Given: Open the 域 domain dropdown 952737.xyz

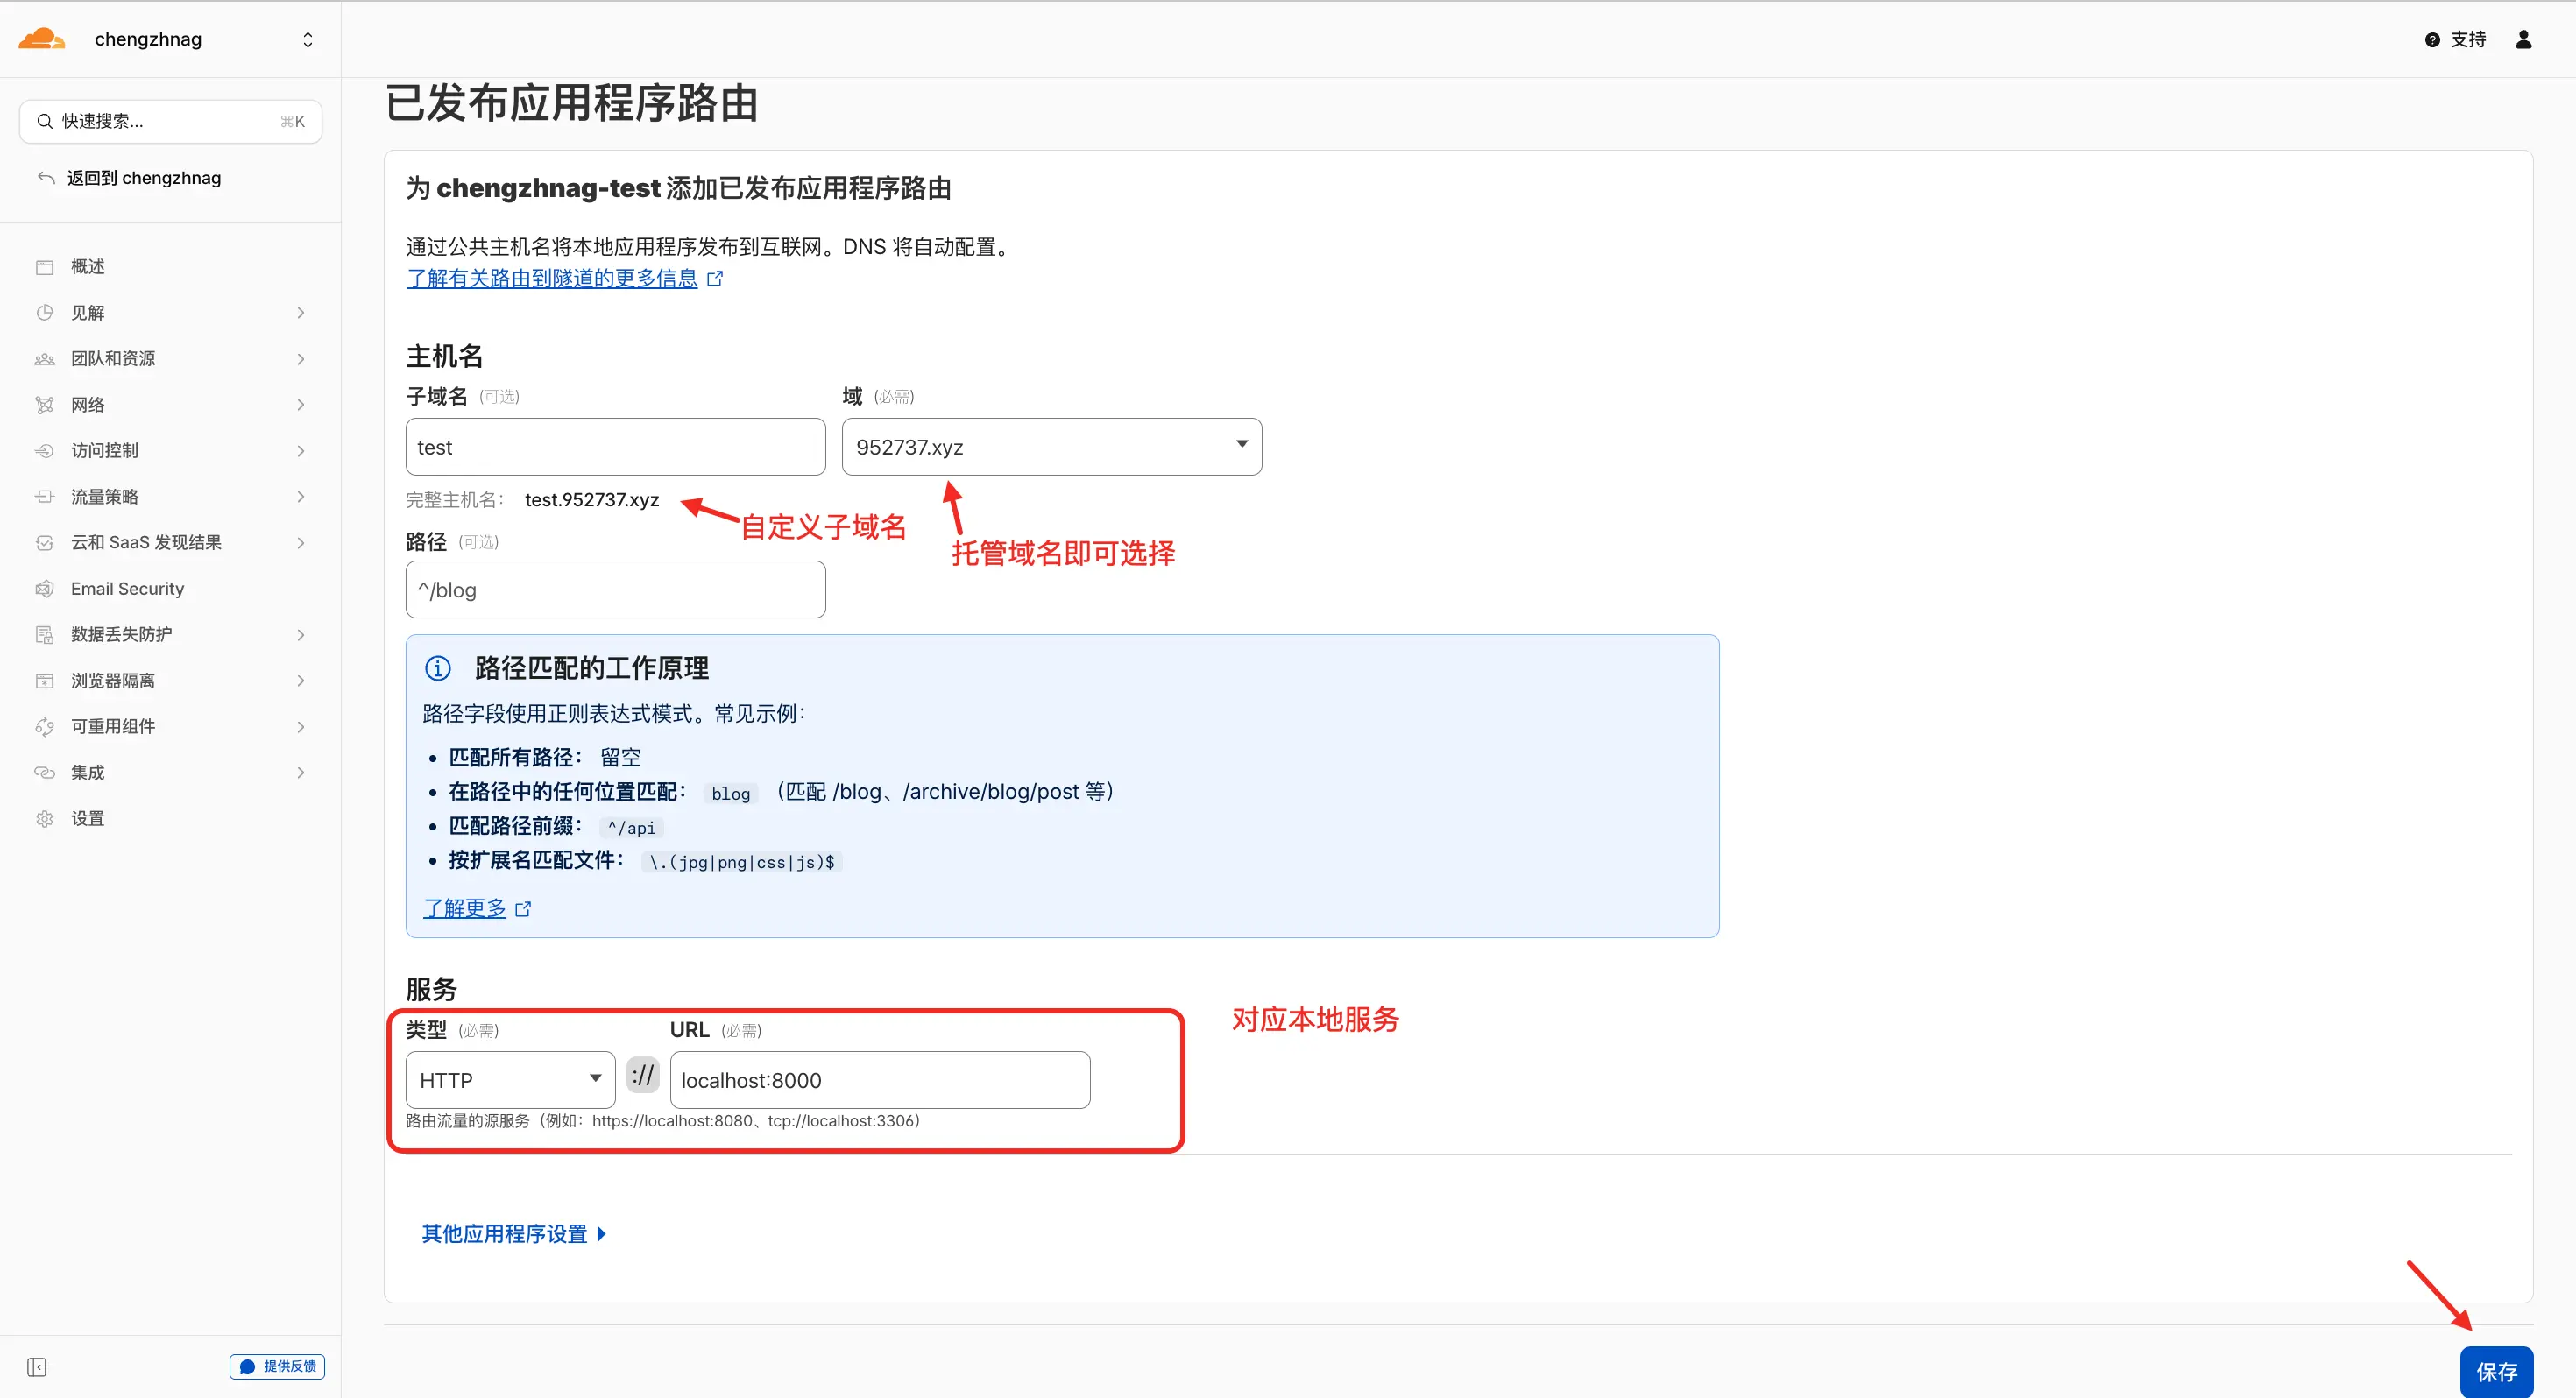Looking at the screenshot, I should (1051, 447).
